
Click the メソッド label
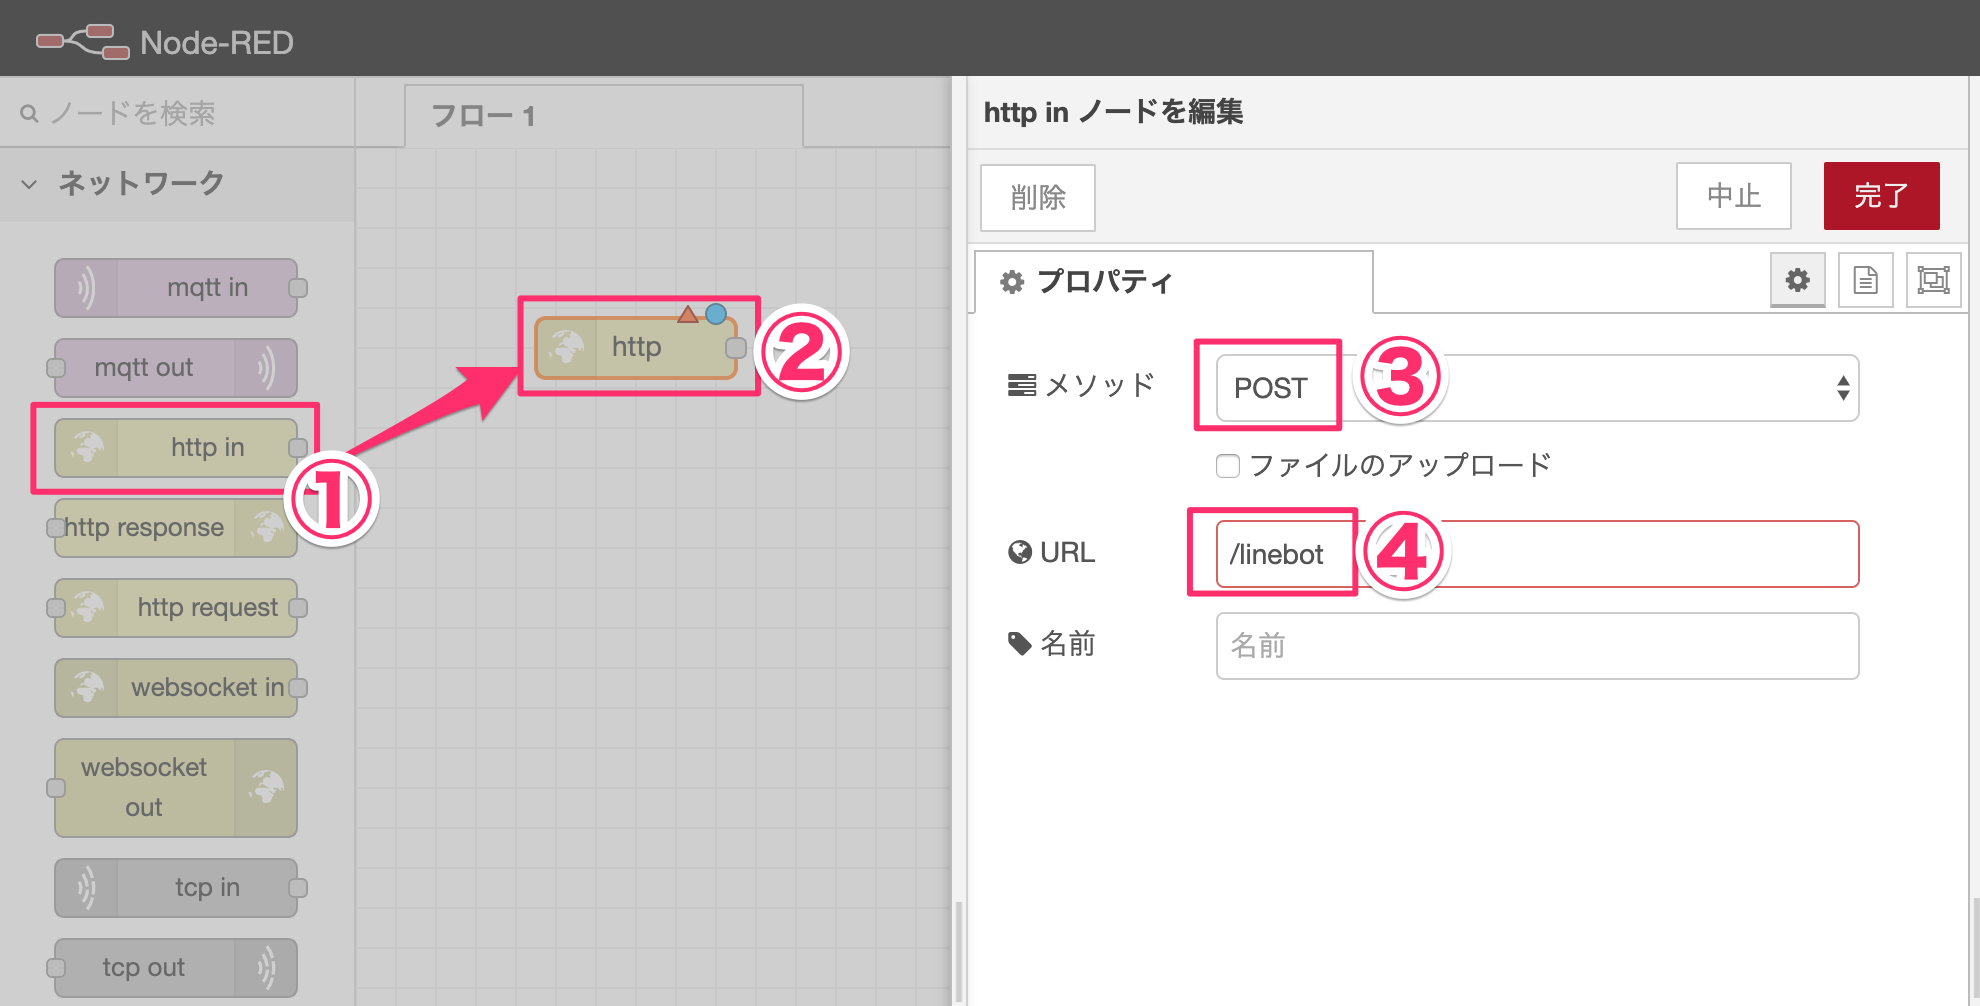(1082, 386)
